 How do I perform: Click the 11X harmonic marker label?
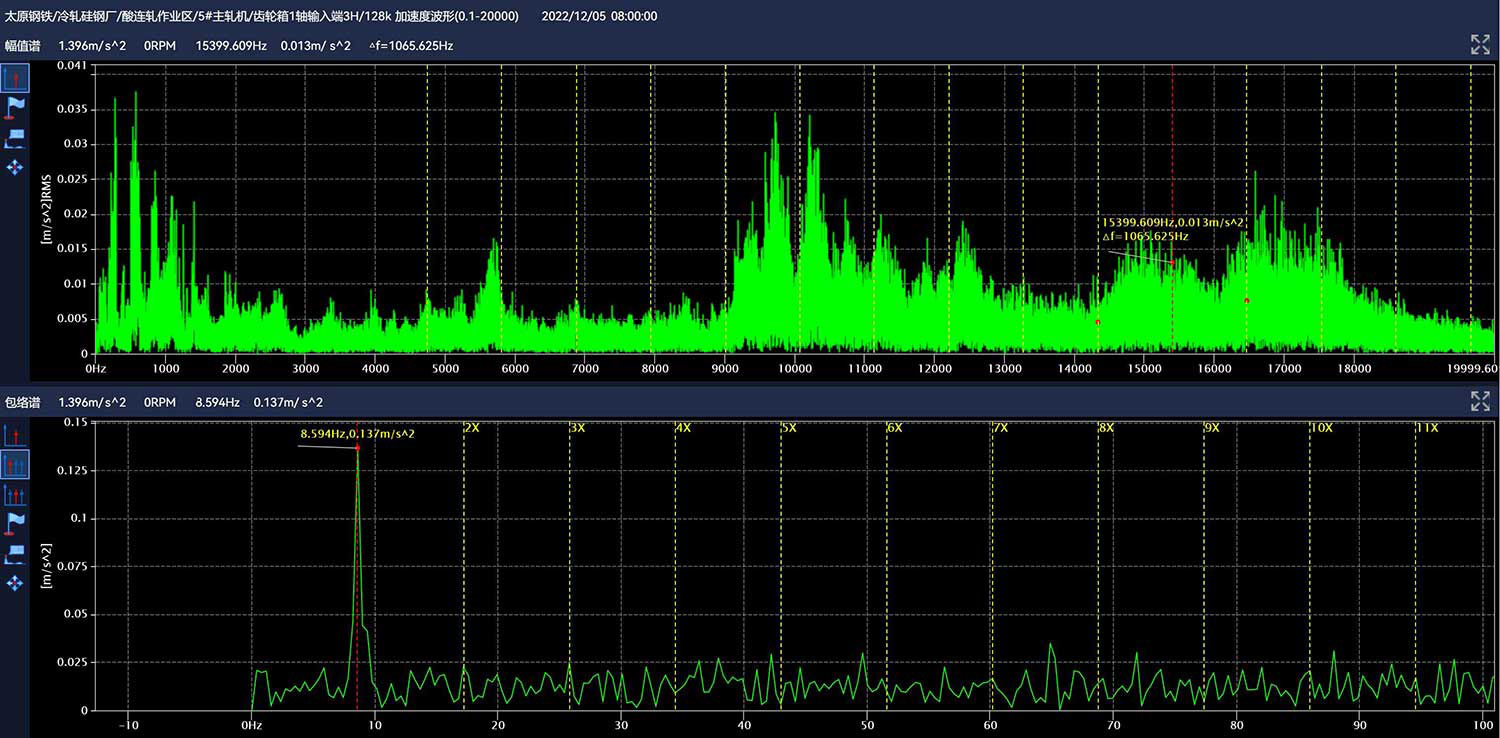(1427, 428)
